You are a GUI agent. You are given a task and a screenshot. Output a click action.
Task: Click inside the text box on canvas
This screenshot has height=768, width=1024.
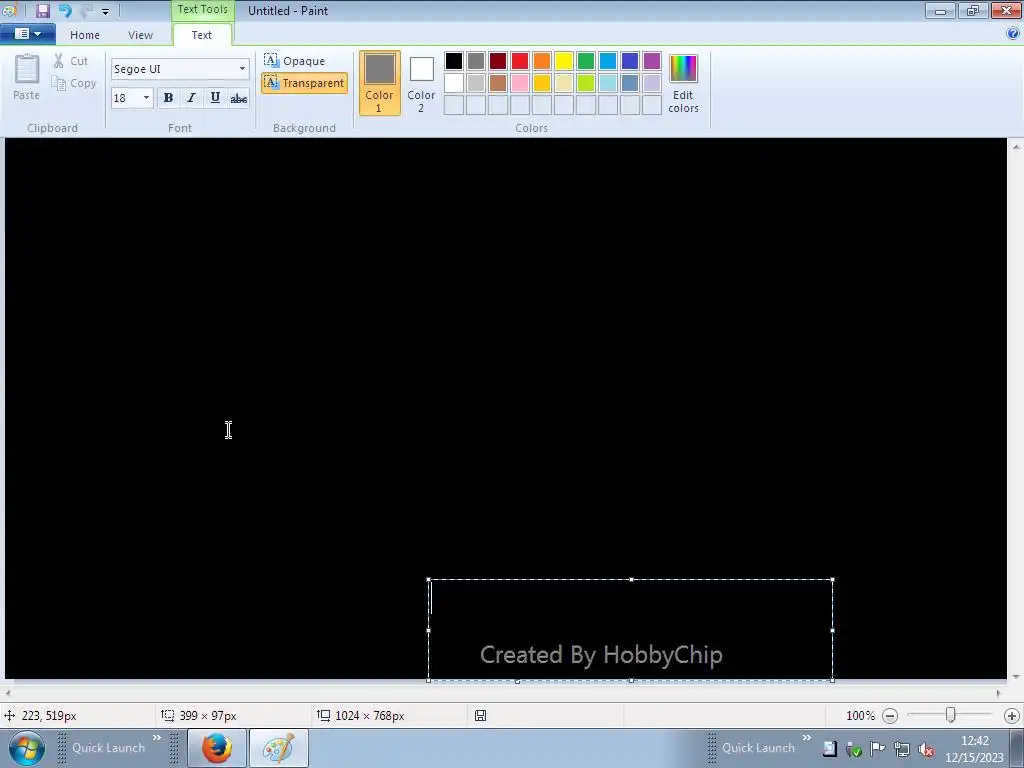[x=630, y=630]
